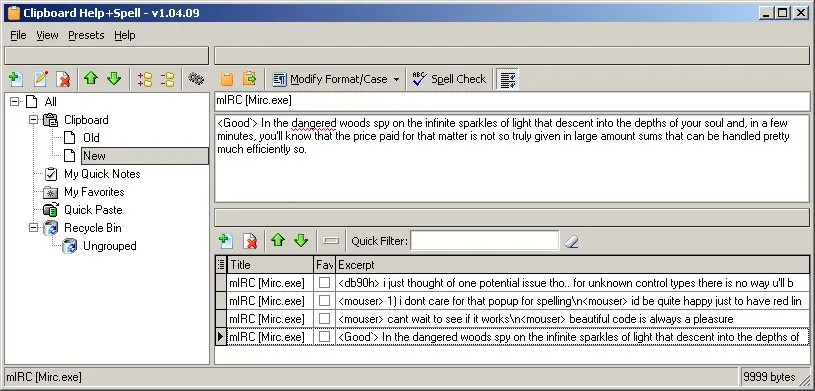815x391 pixels.
Task: Collapse all tree folders icon
Action: 167,79
